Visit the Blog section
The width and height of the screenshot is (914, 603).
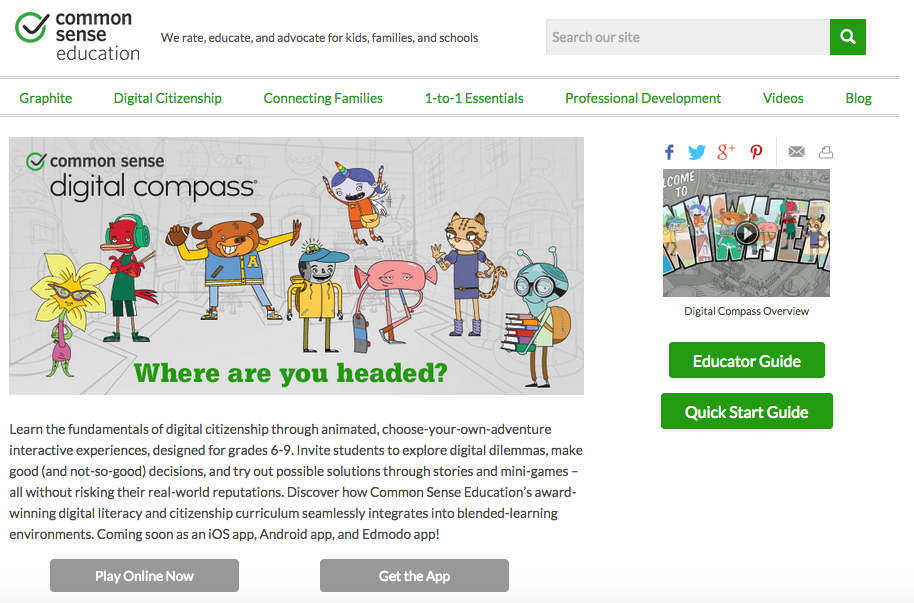tap(858, 98)
